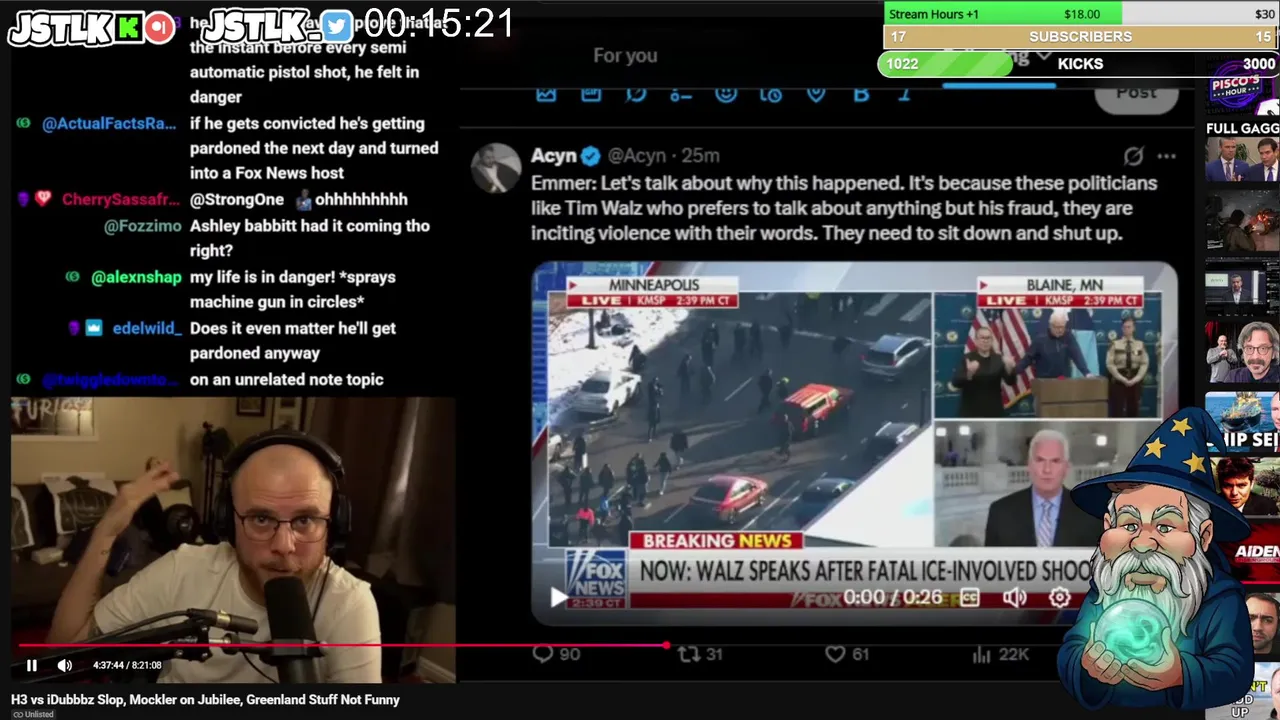Like the tweet showing 61 likes
Viewport: 1280px width, 720px height.
click(x=847, y=654)
